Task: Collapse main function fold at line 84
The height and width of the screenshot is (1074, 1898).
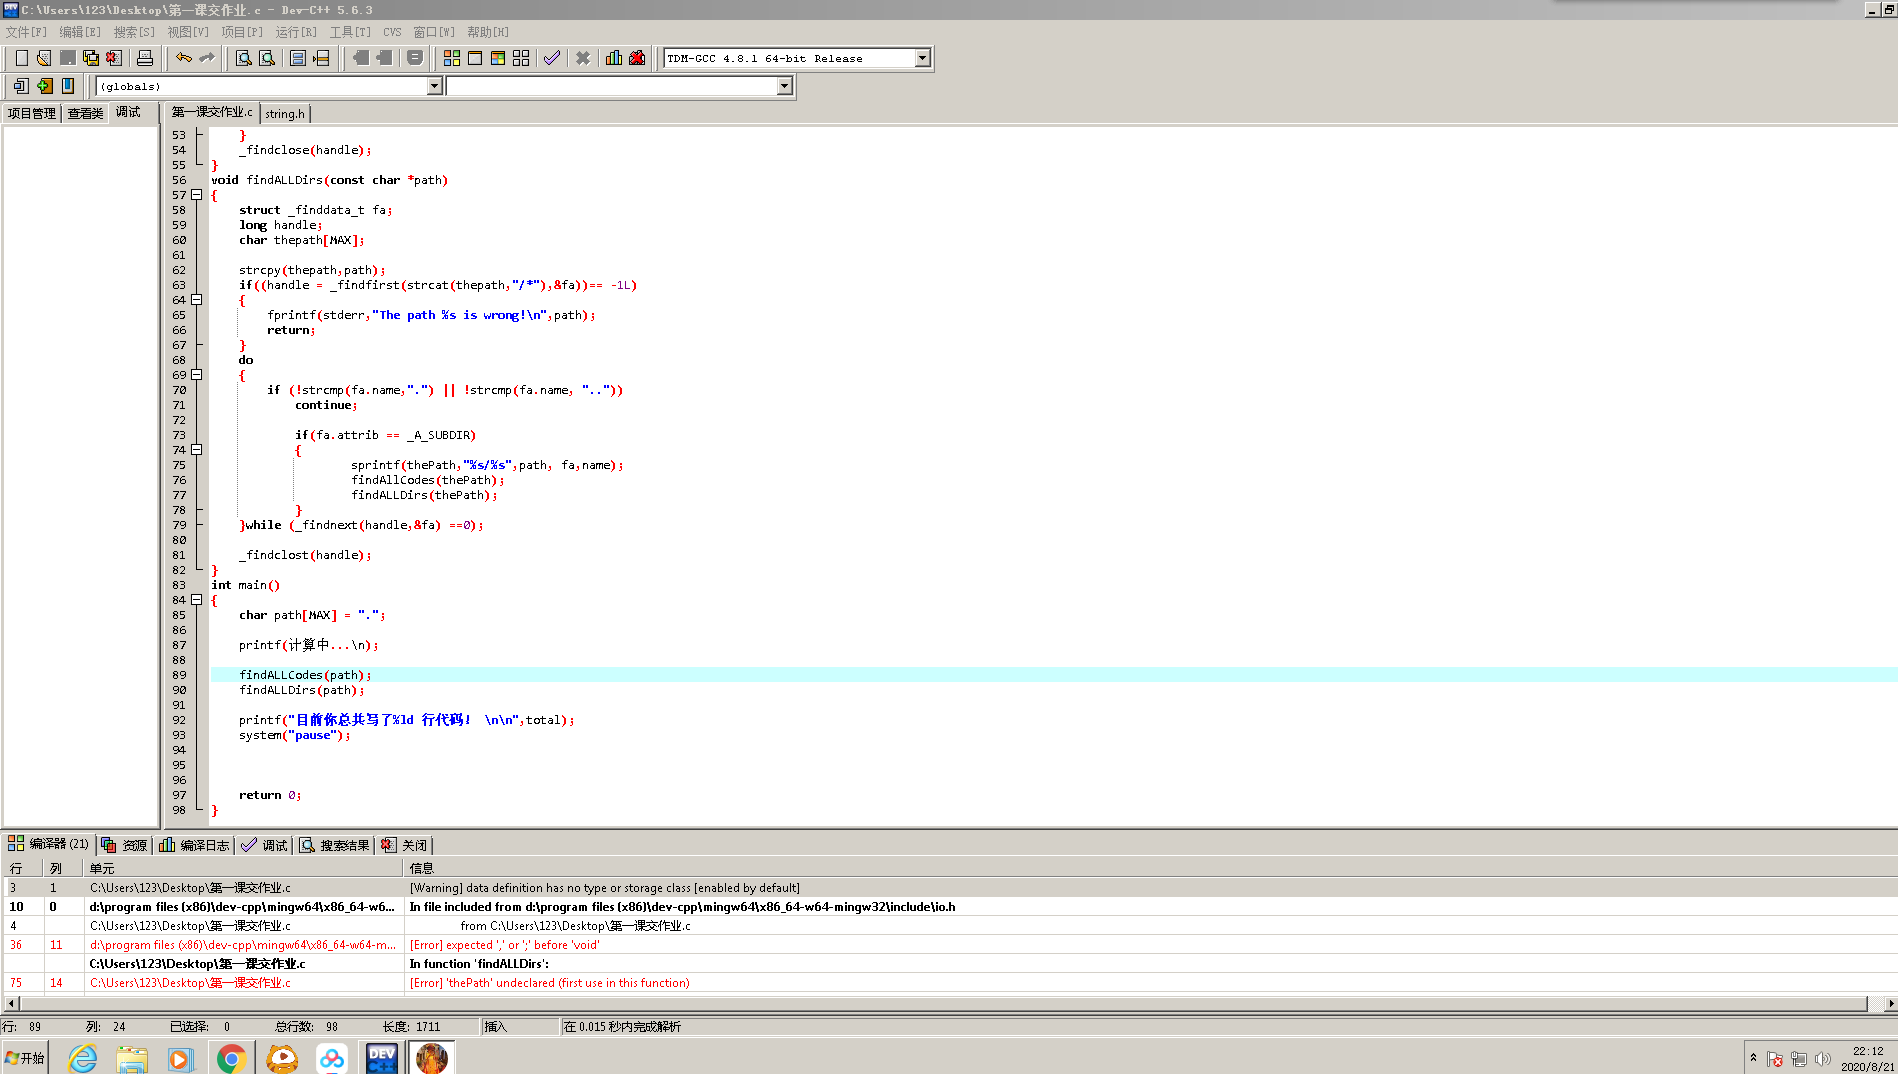Action: click(x=197, y=600)
